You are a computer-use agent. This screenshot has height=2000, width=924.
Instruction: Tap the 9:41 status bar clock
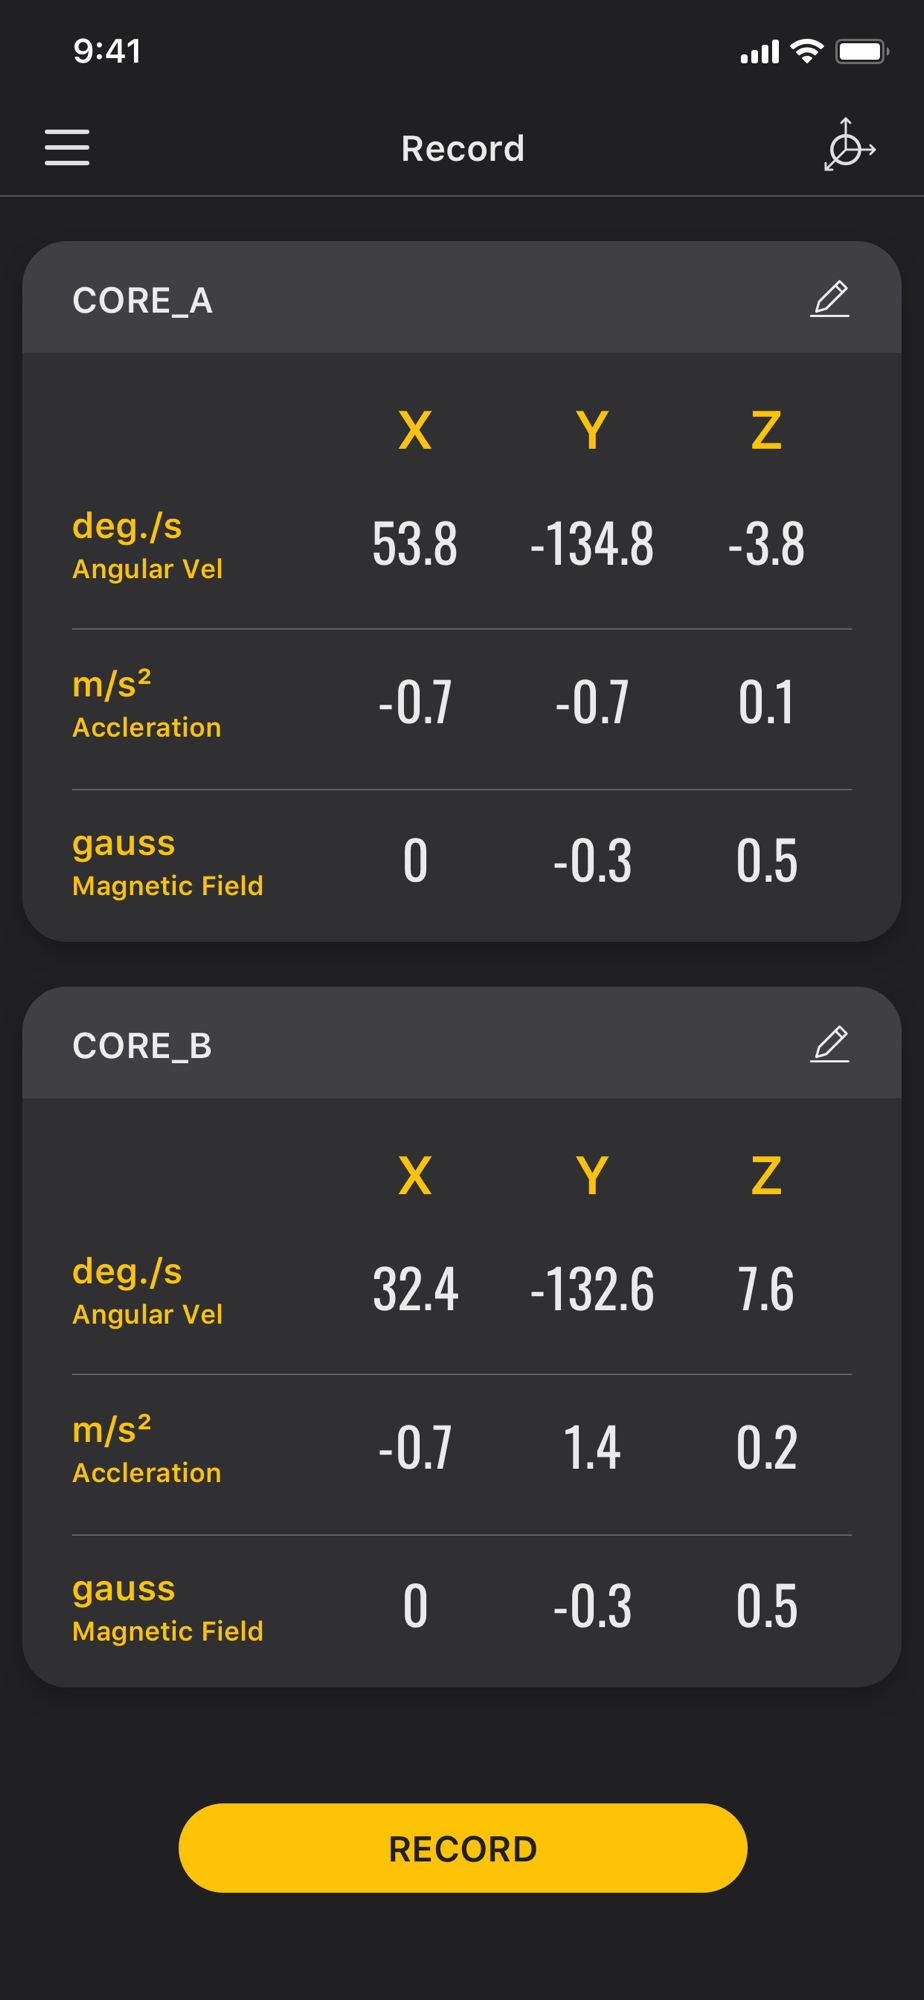(107, 51)
